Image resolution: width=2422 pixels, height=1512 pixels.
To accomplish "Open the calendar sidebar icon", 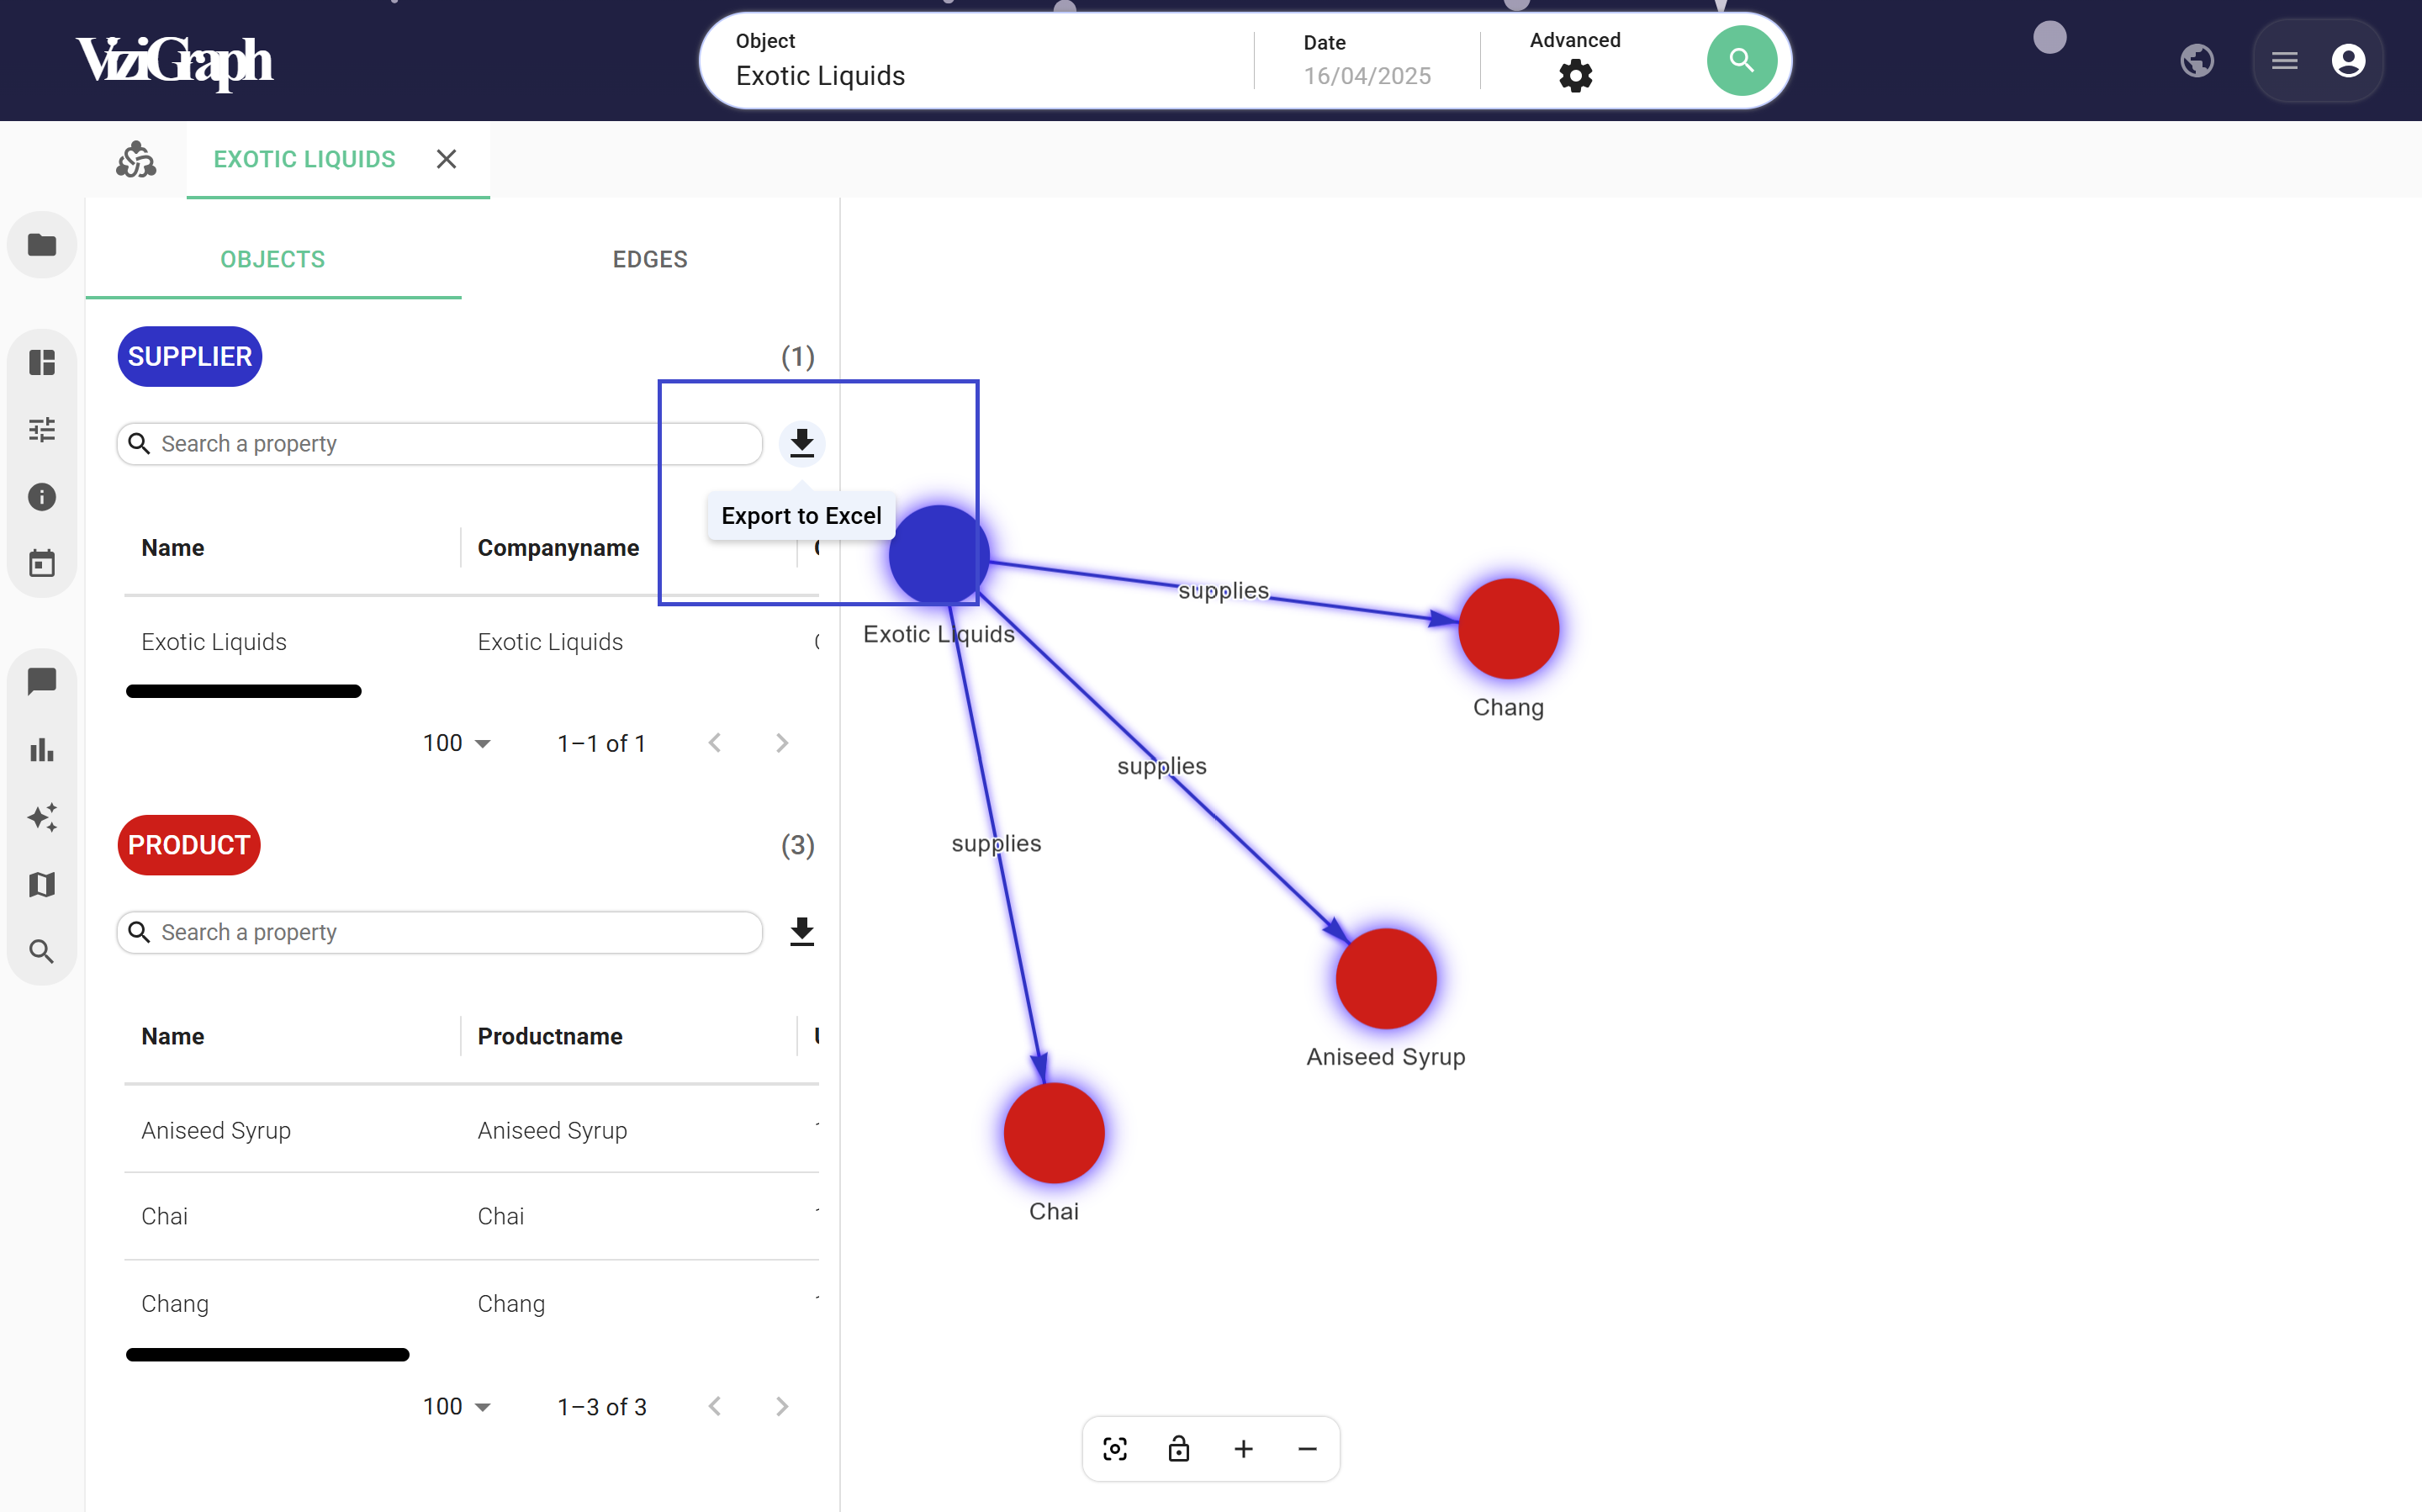I will coord(42,564).
